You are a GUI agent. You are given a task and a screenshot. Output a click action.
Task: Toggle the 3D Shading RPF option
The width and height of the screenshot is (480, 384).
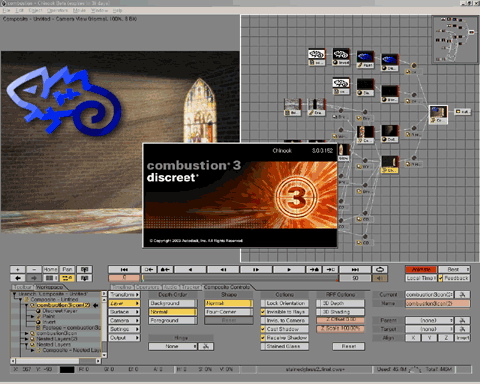pos(340,312)
